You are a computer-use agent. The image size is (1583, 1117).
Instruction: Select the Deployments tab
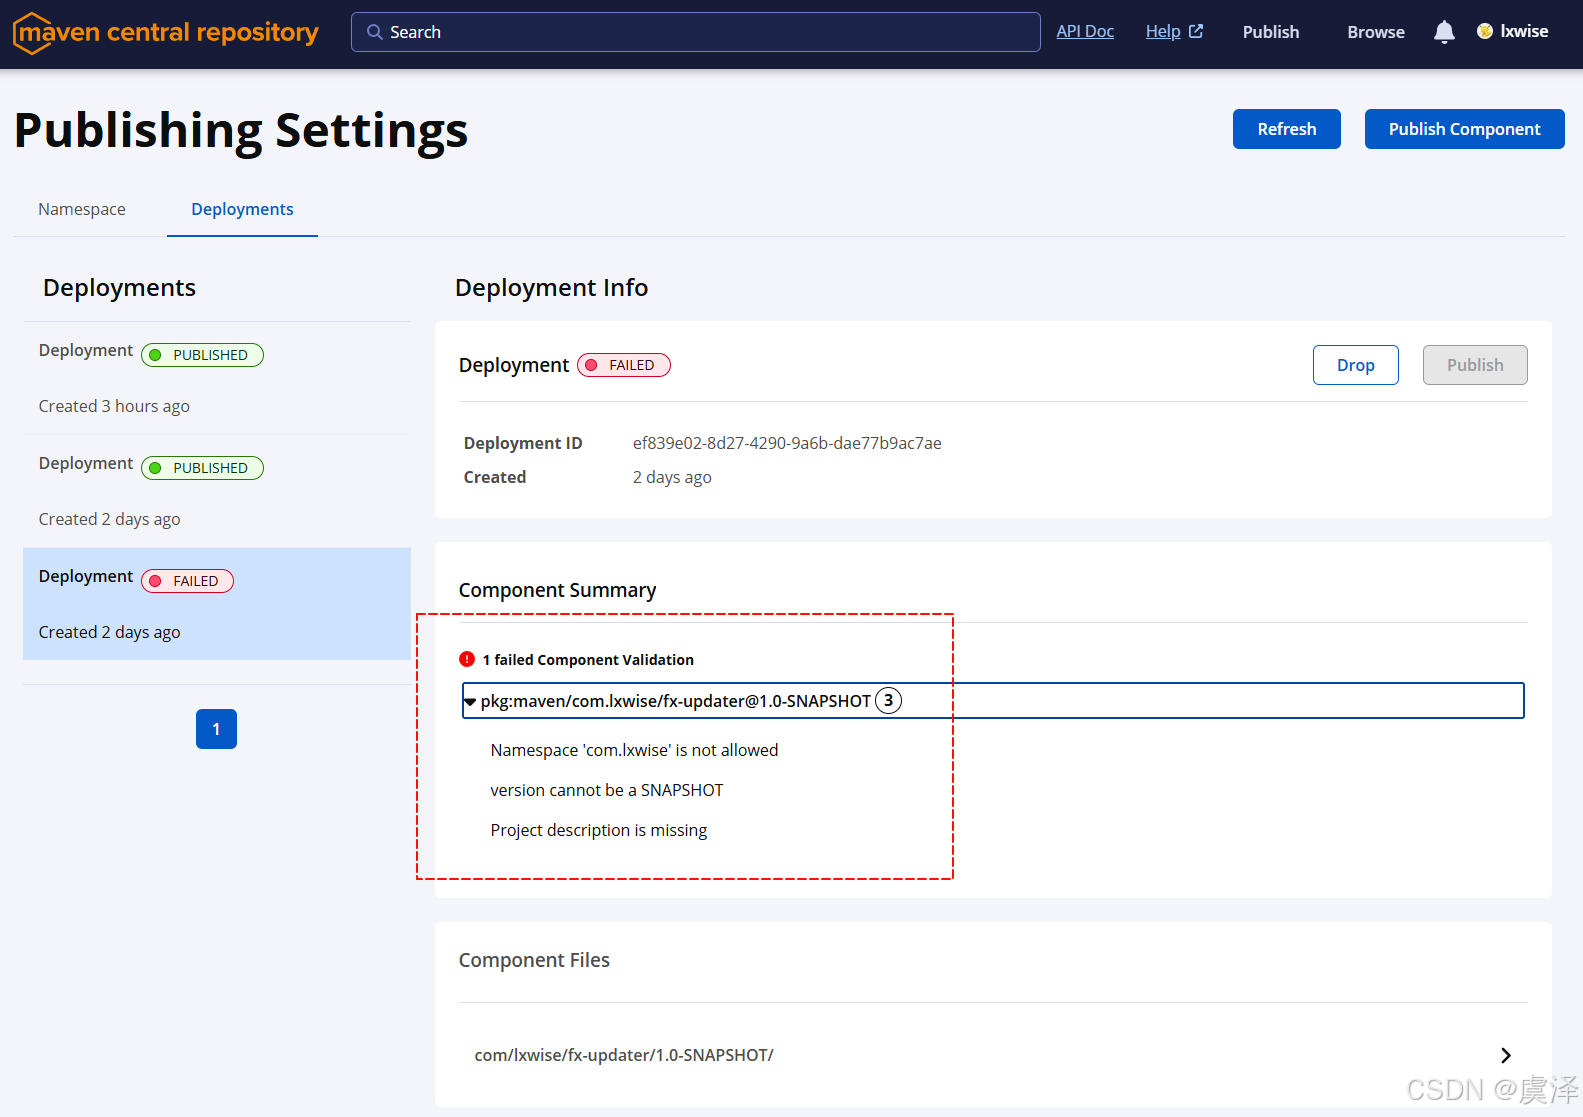tap(242, 209)
